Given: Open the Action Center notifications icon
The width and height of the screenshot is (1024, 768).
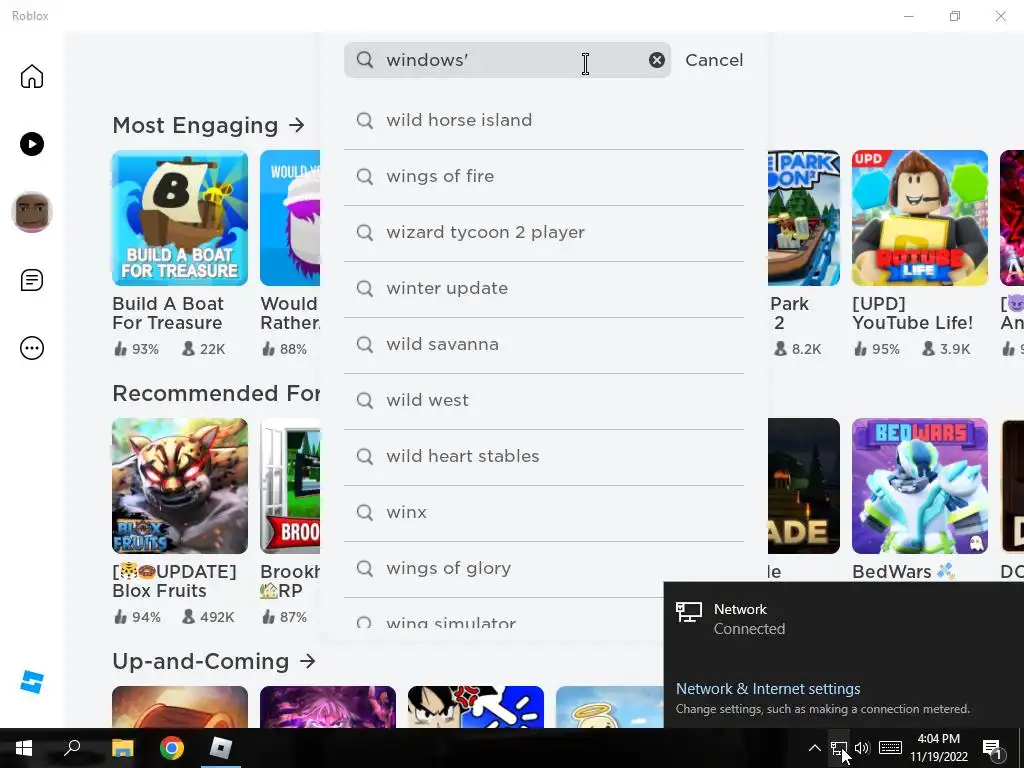Looking at the screenshot, I should (x=992, y=748).
